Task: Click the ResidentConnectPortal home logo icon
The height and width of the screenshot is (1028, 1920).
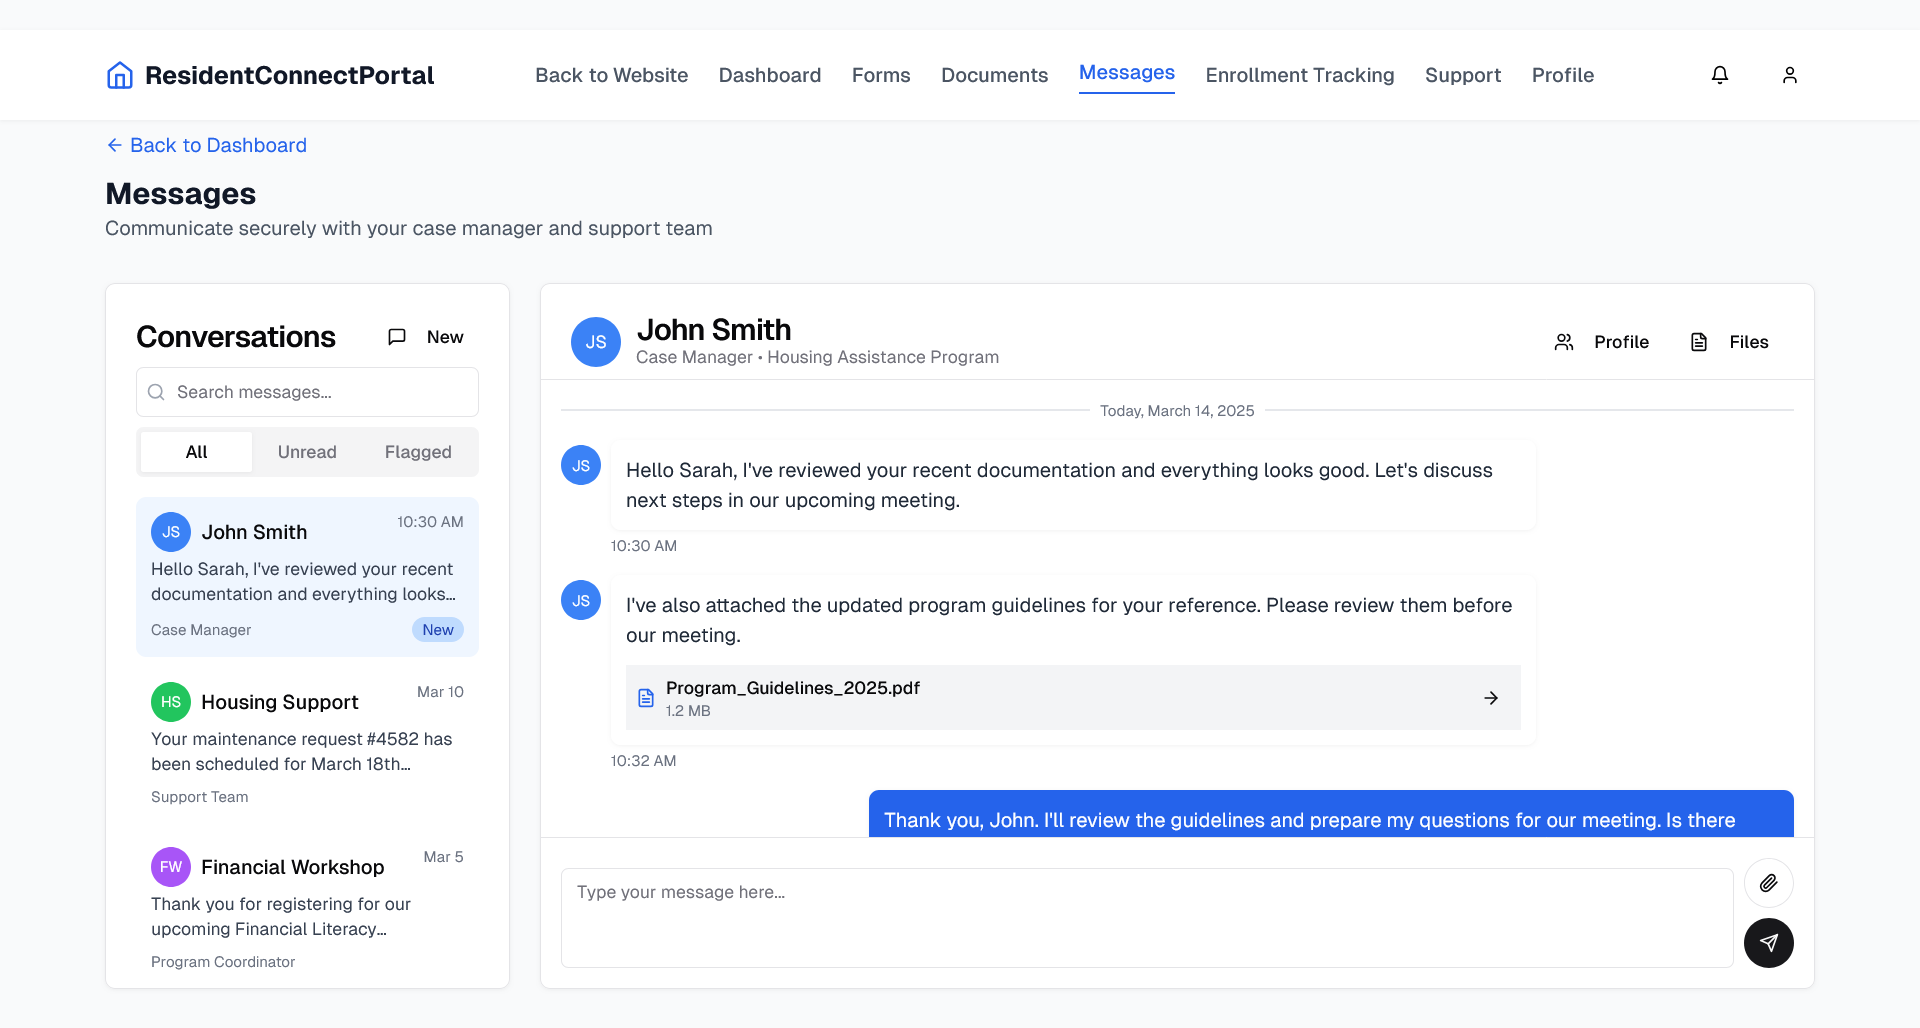Action: coord(120,75)
